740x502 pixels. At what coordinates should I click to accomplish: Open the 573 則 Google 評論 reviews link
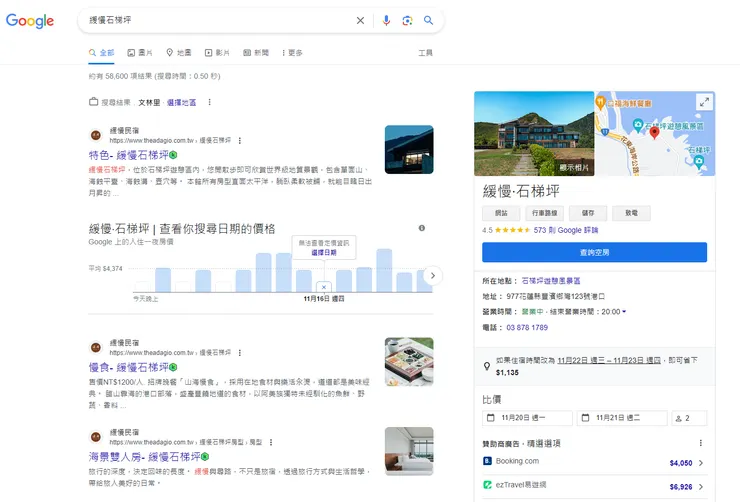[566, 230]
